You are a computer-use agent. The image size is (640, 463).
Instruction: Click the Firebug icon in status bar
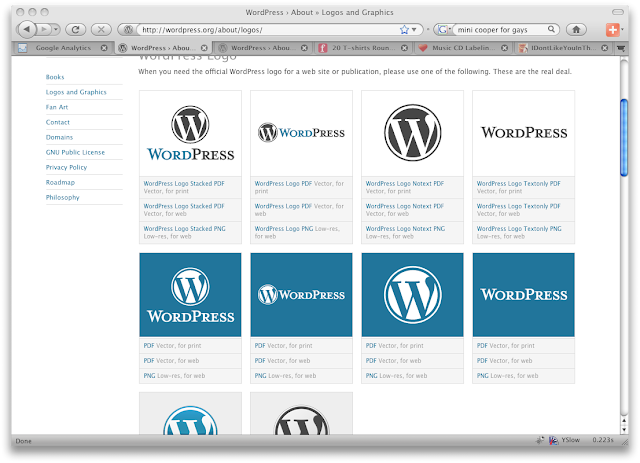(x=540, y=440)
